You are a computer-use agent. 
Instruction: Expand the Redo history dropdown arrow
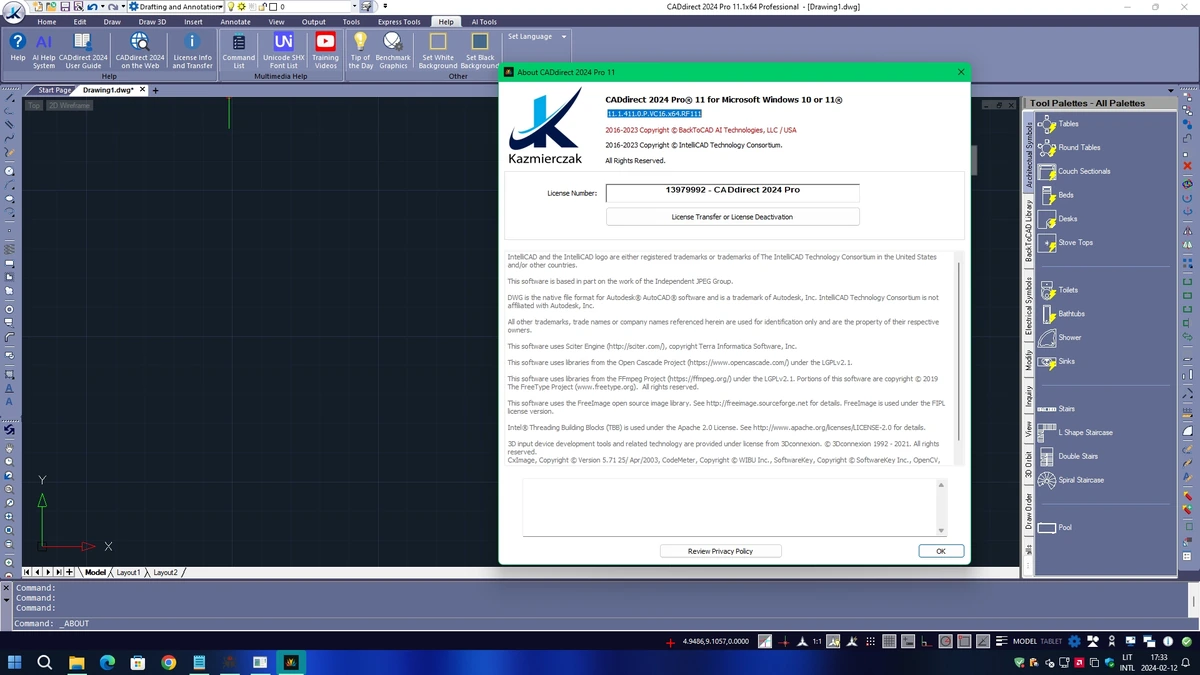click(122, 7)
